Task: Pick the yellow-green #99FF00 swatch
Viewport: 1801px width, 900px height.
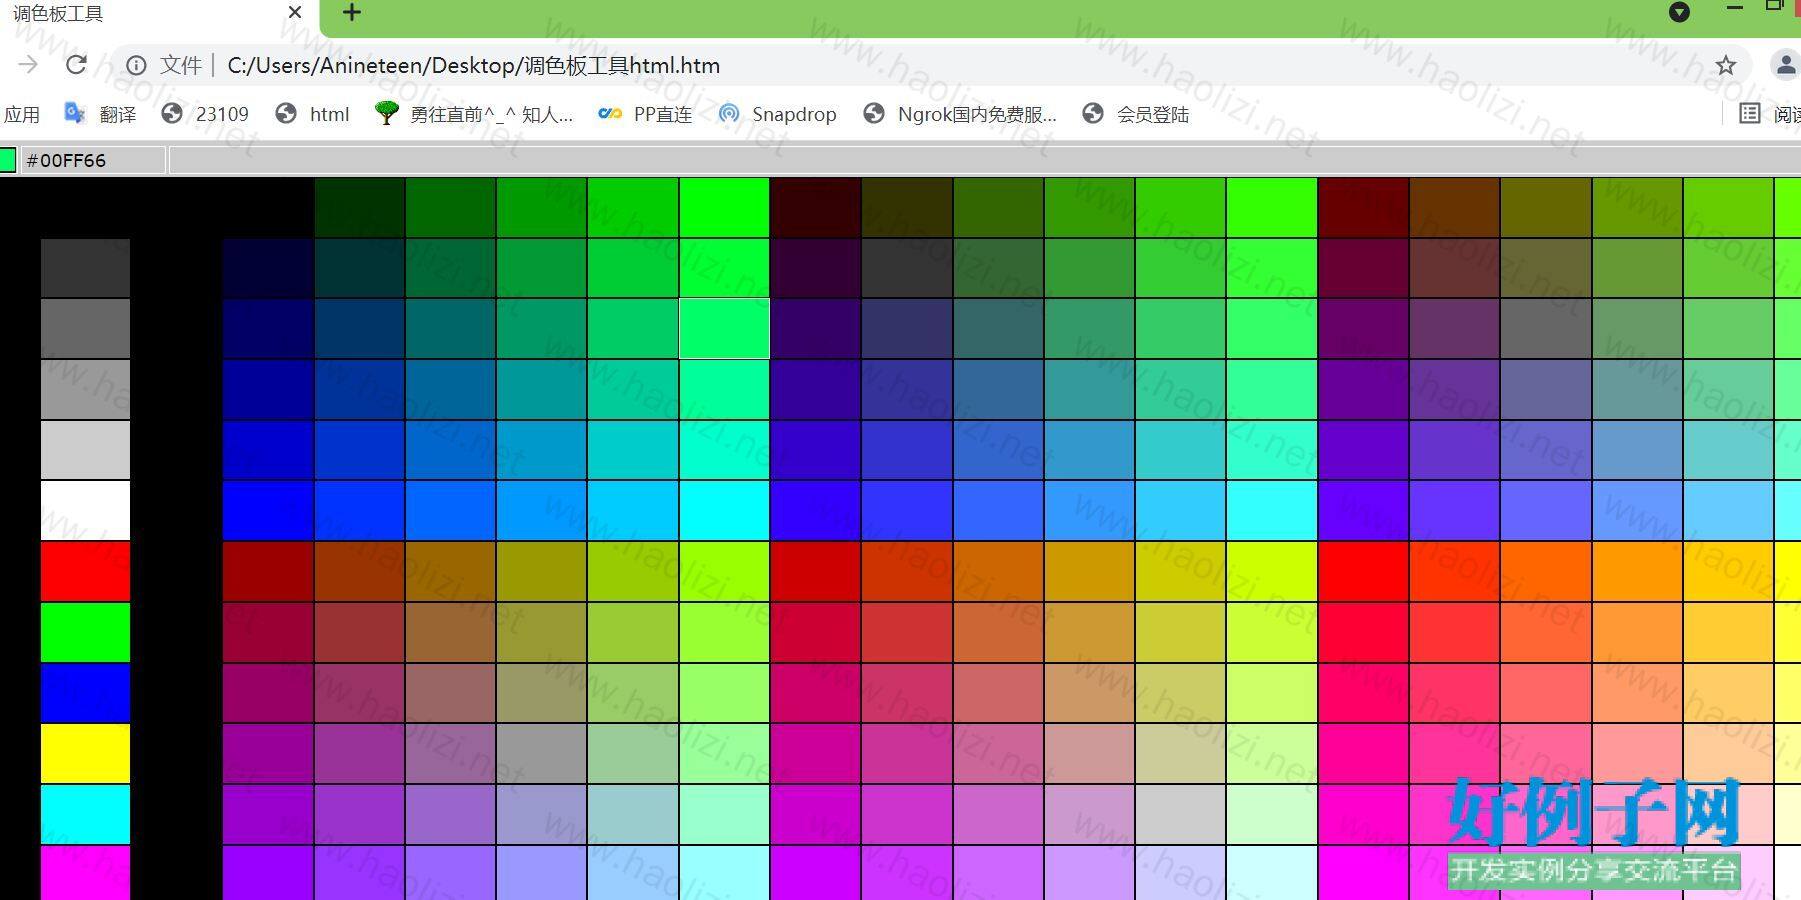Action: [724, 571]
